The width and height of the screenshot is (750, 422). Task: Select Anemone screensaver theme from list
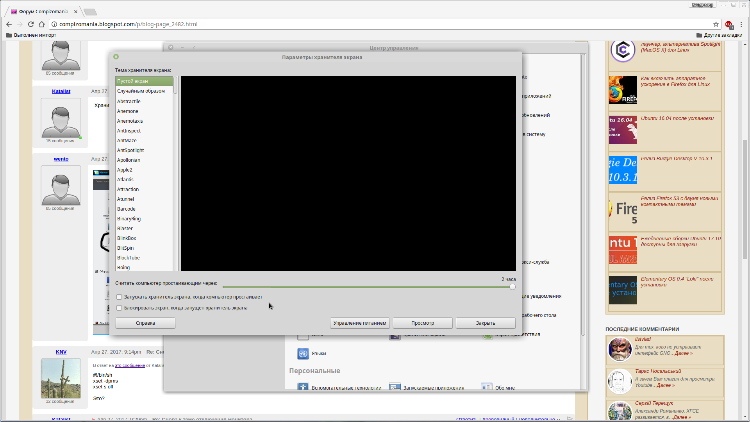tap(129, 111)
